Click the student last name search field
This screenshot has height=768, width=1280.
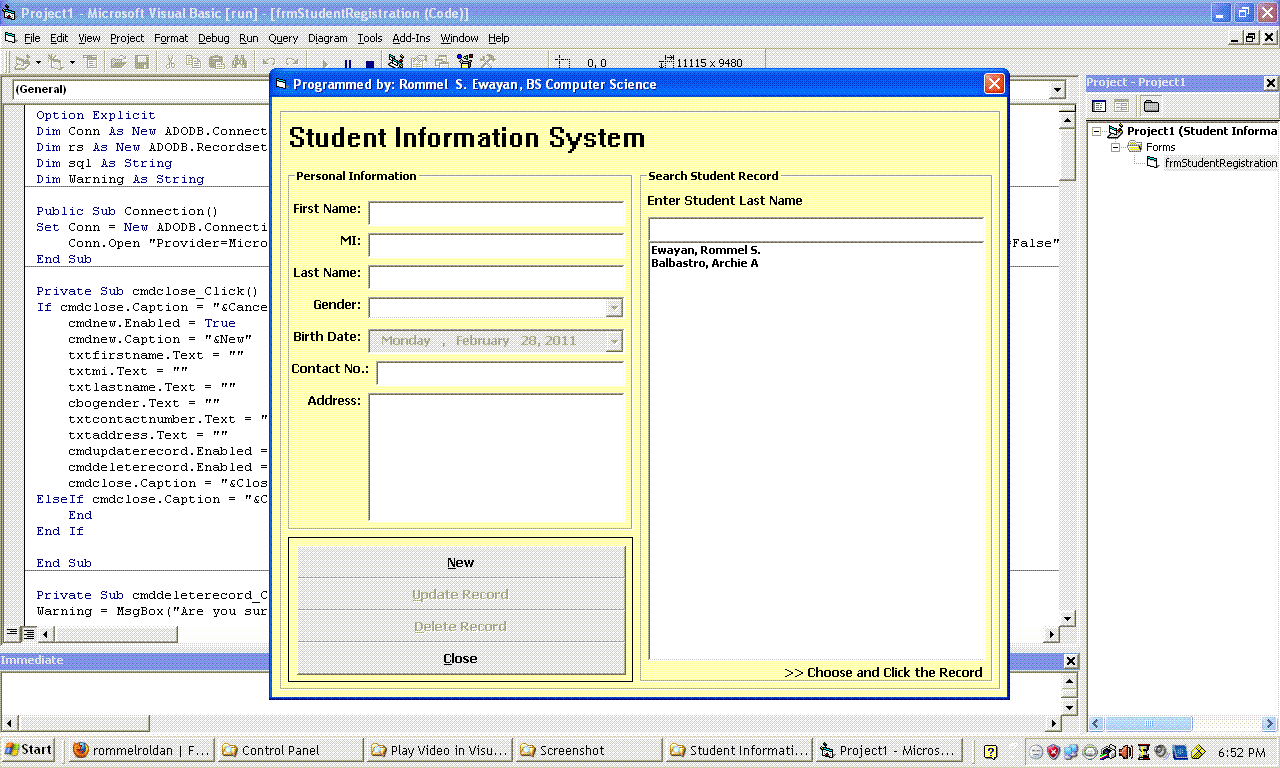(817, 230)
